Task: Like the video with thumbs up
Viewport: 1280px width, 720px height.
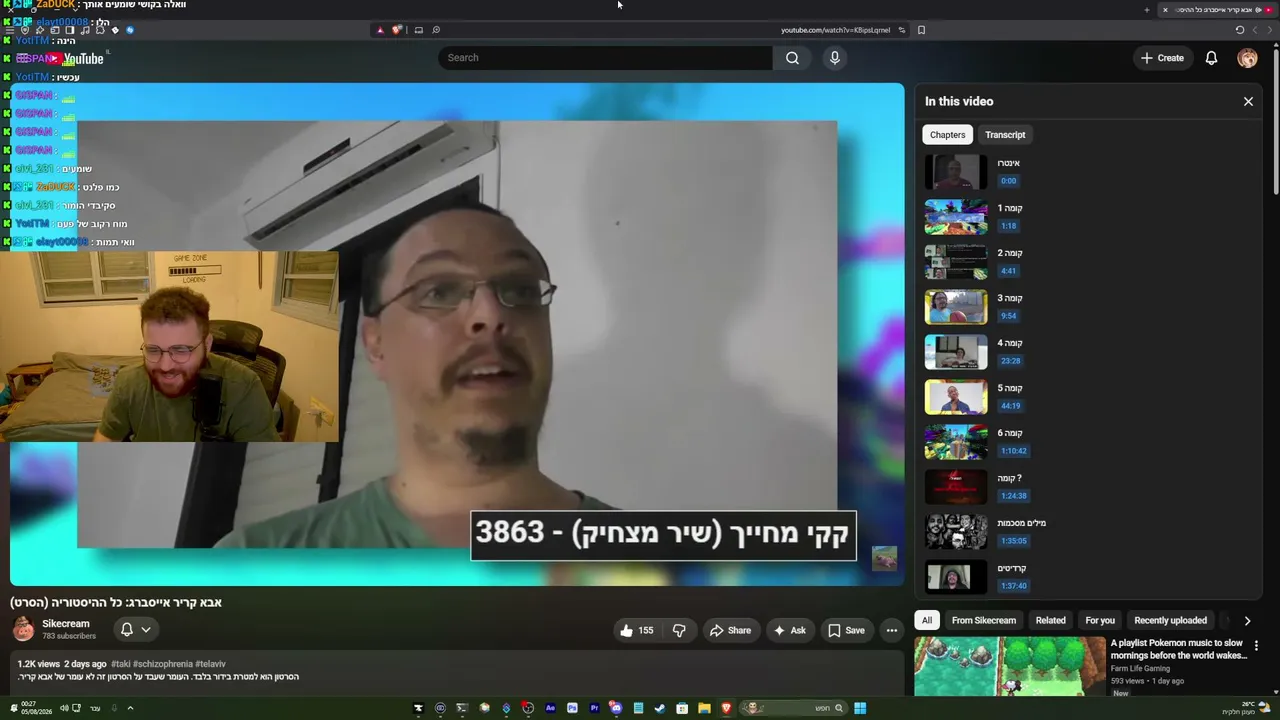Action: tap(636, 630)
